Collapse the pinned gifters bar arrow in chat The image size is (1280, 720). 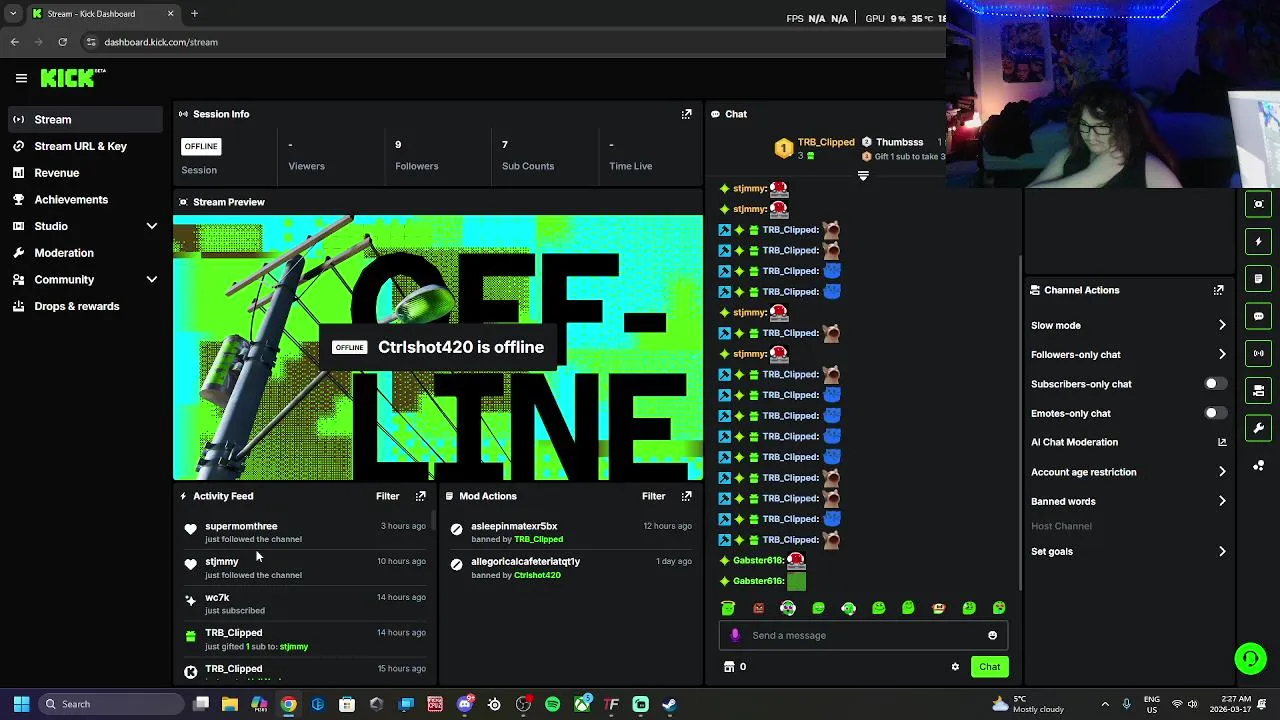[863, 176]
